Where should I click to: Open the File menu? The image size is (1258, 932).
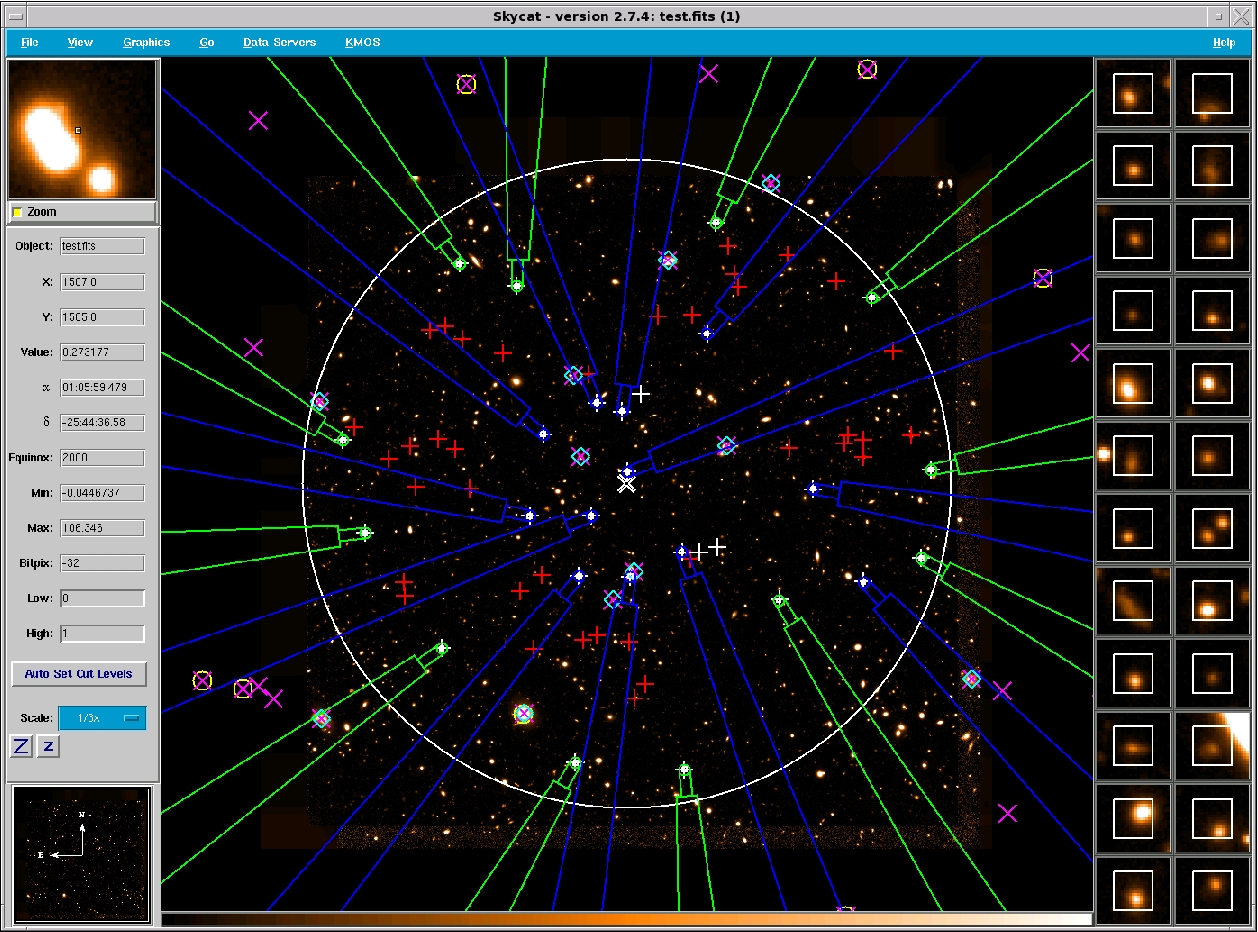click(30, 42)
